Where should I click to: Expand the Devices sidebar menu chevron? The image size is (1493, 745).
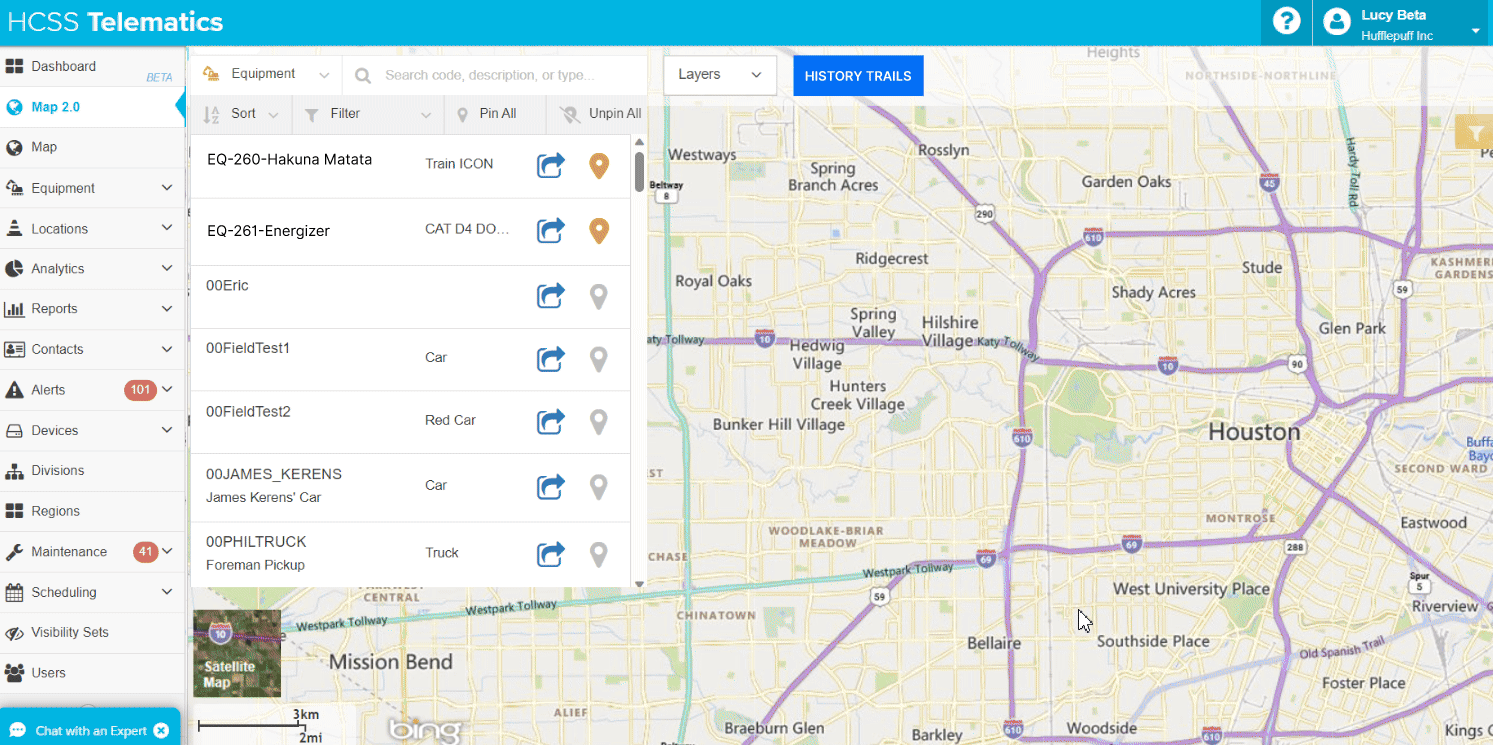167,430
